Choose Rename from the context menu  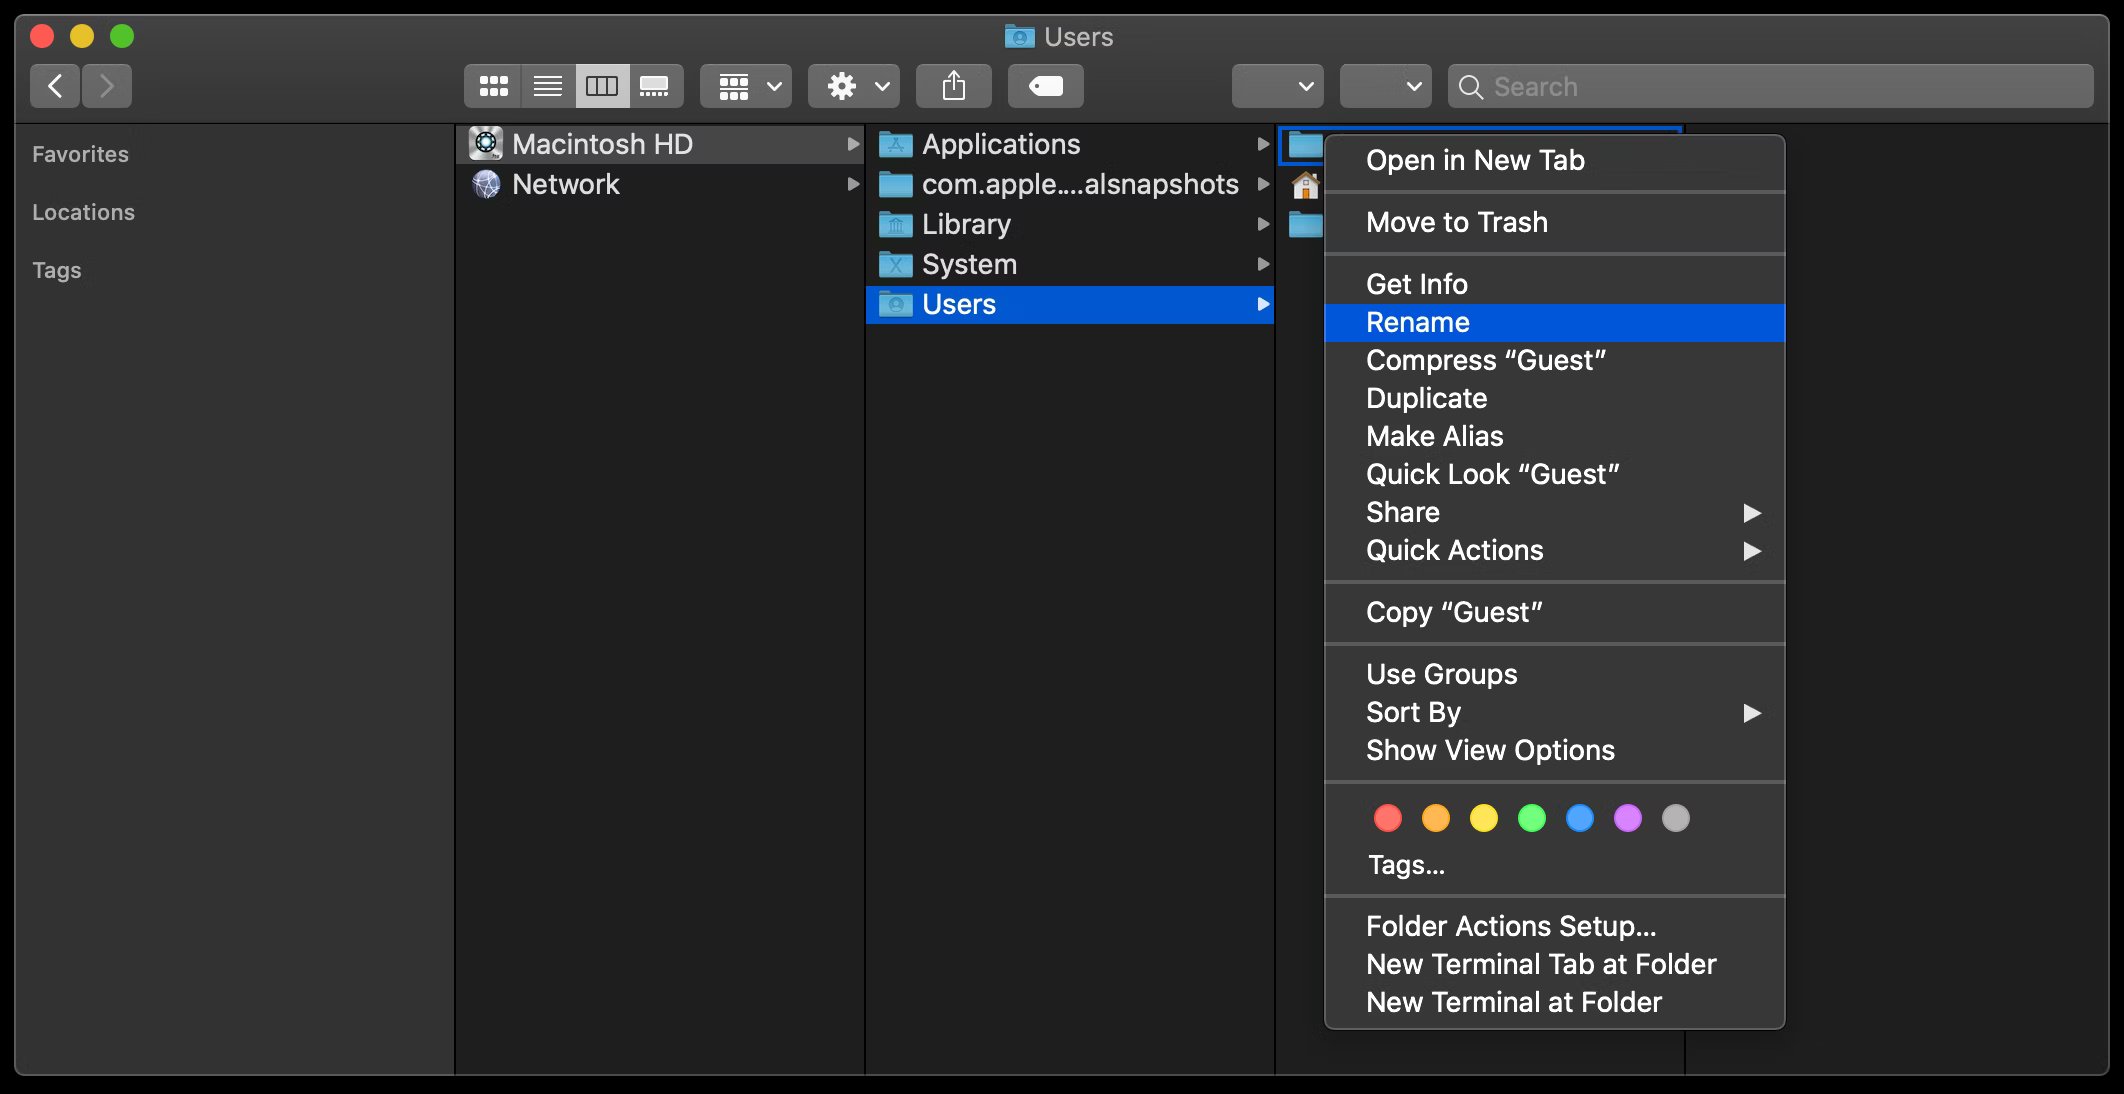tap(1417, 323)
